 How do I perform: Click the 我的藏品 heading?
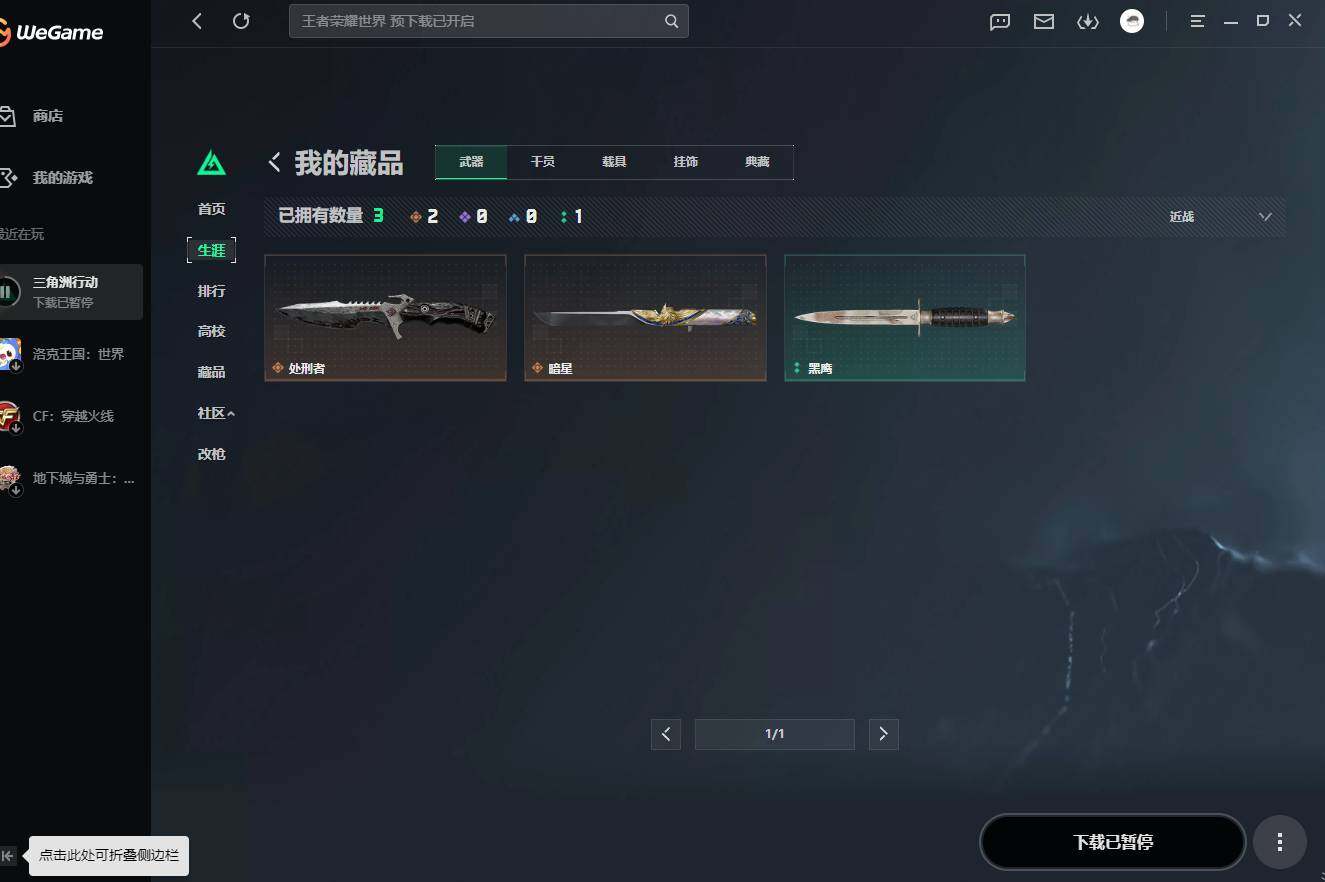click(x=349, y=163)
